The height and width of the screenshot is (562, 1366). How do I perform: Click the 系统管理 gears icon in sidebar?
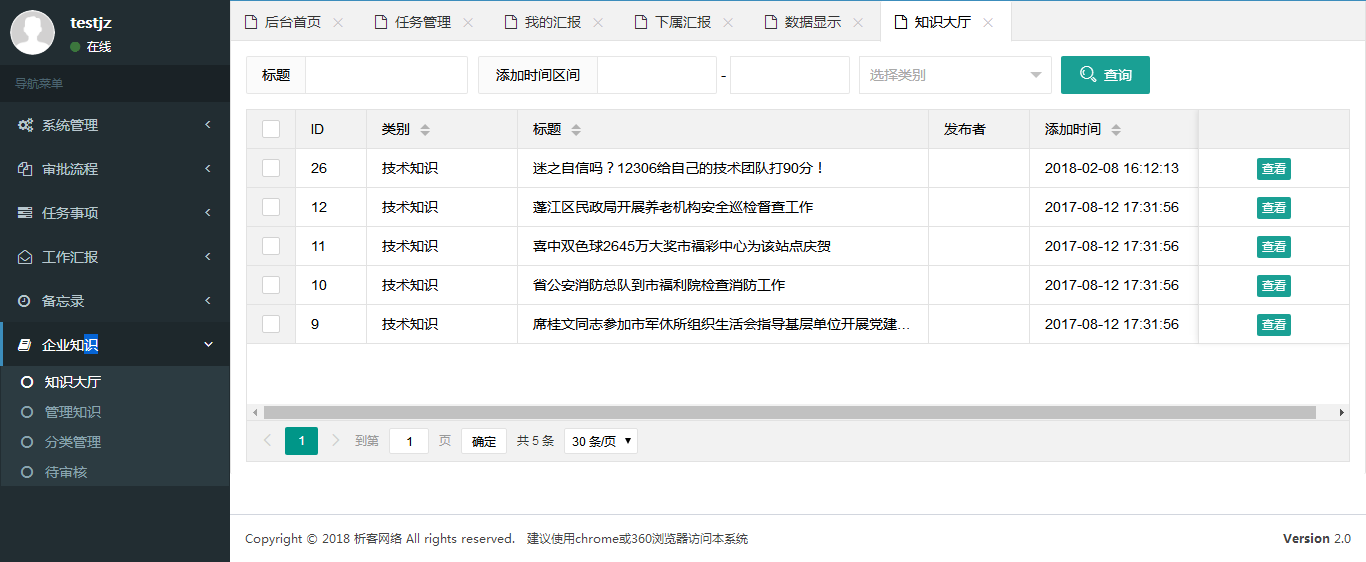pyautogui.click(x=25, y=125)
